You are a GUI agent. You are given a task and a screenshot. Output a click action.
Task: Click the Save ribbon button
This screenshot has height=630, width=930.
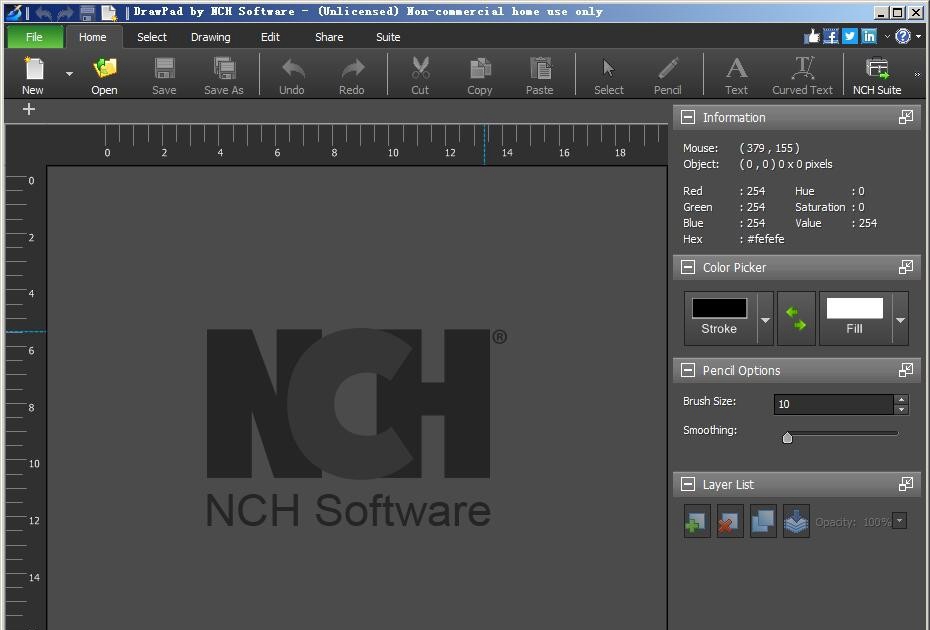pyautogui.click(x=164, y=75)
